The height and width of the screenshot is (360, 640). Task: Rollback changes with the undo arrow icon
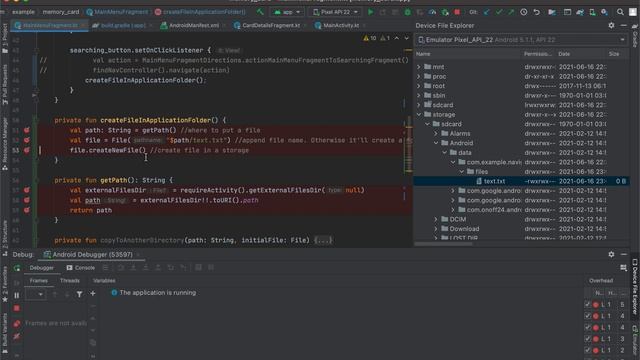coord(537,12)
